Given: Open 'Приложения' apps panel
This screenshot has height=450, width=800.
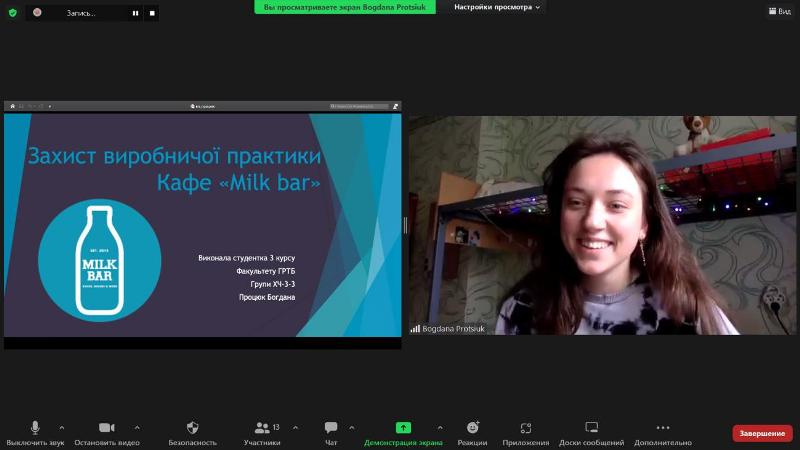Looking at the screenshot, I should click(526, 433).
